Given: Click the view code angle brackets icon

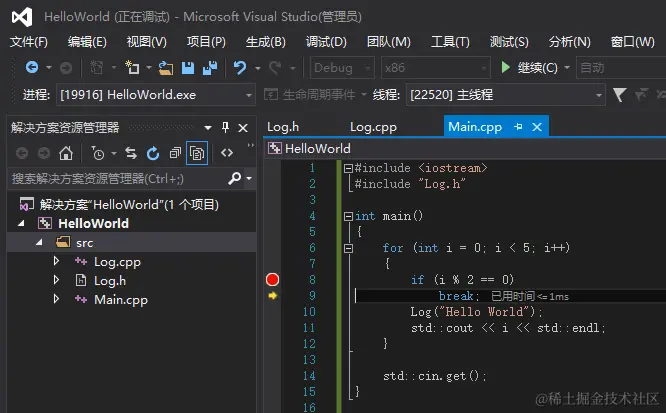Looking at the screenshot, I should point(227,153).
